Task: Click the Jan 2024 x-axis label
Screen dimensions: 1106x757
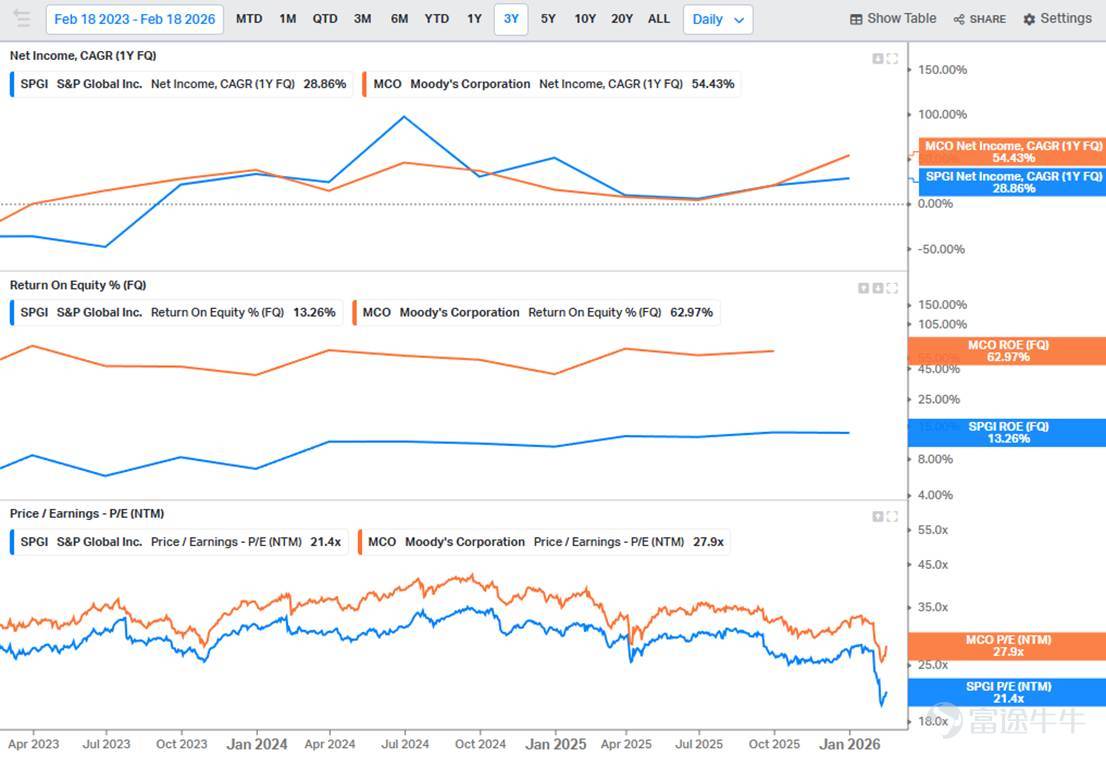Action: [257, 744]
